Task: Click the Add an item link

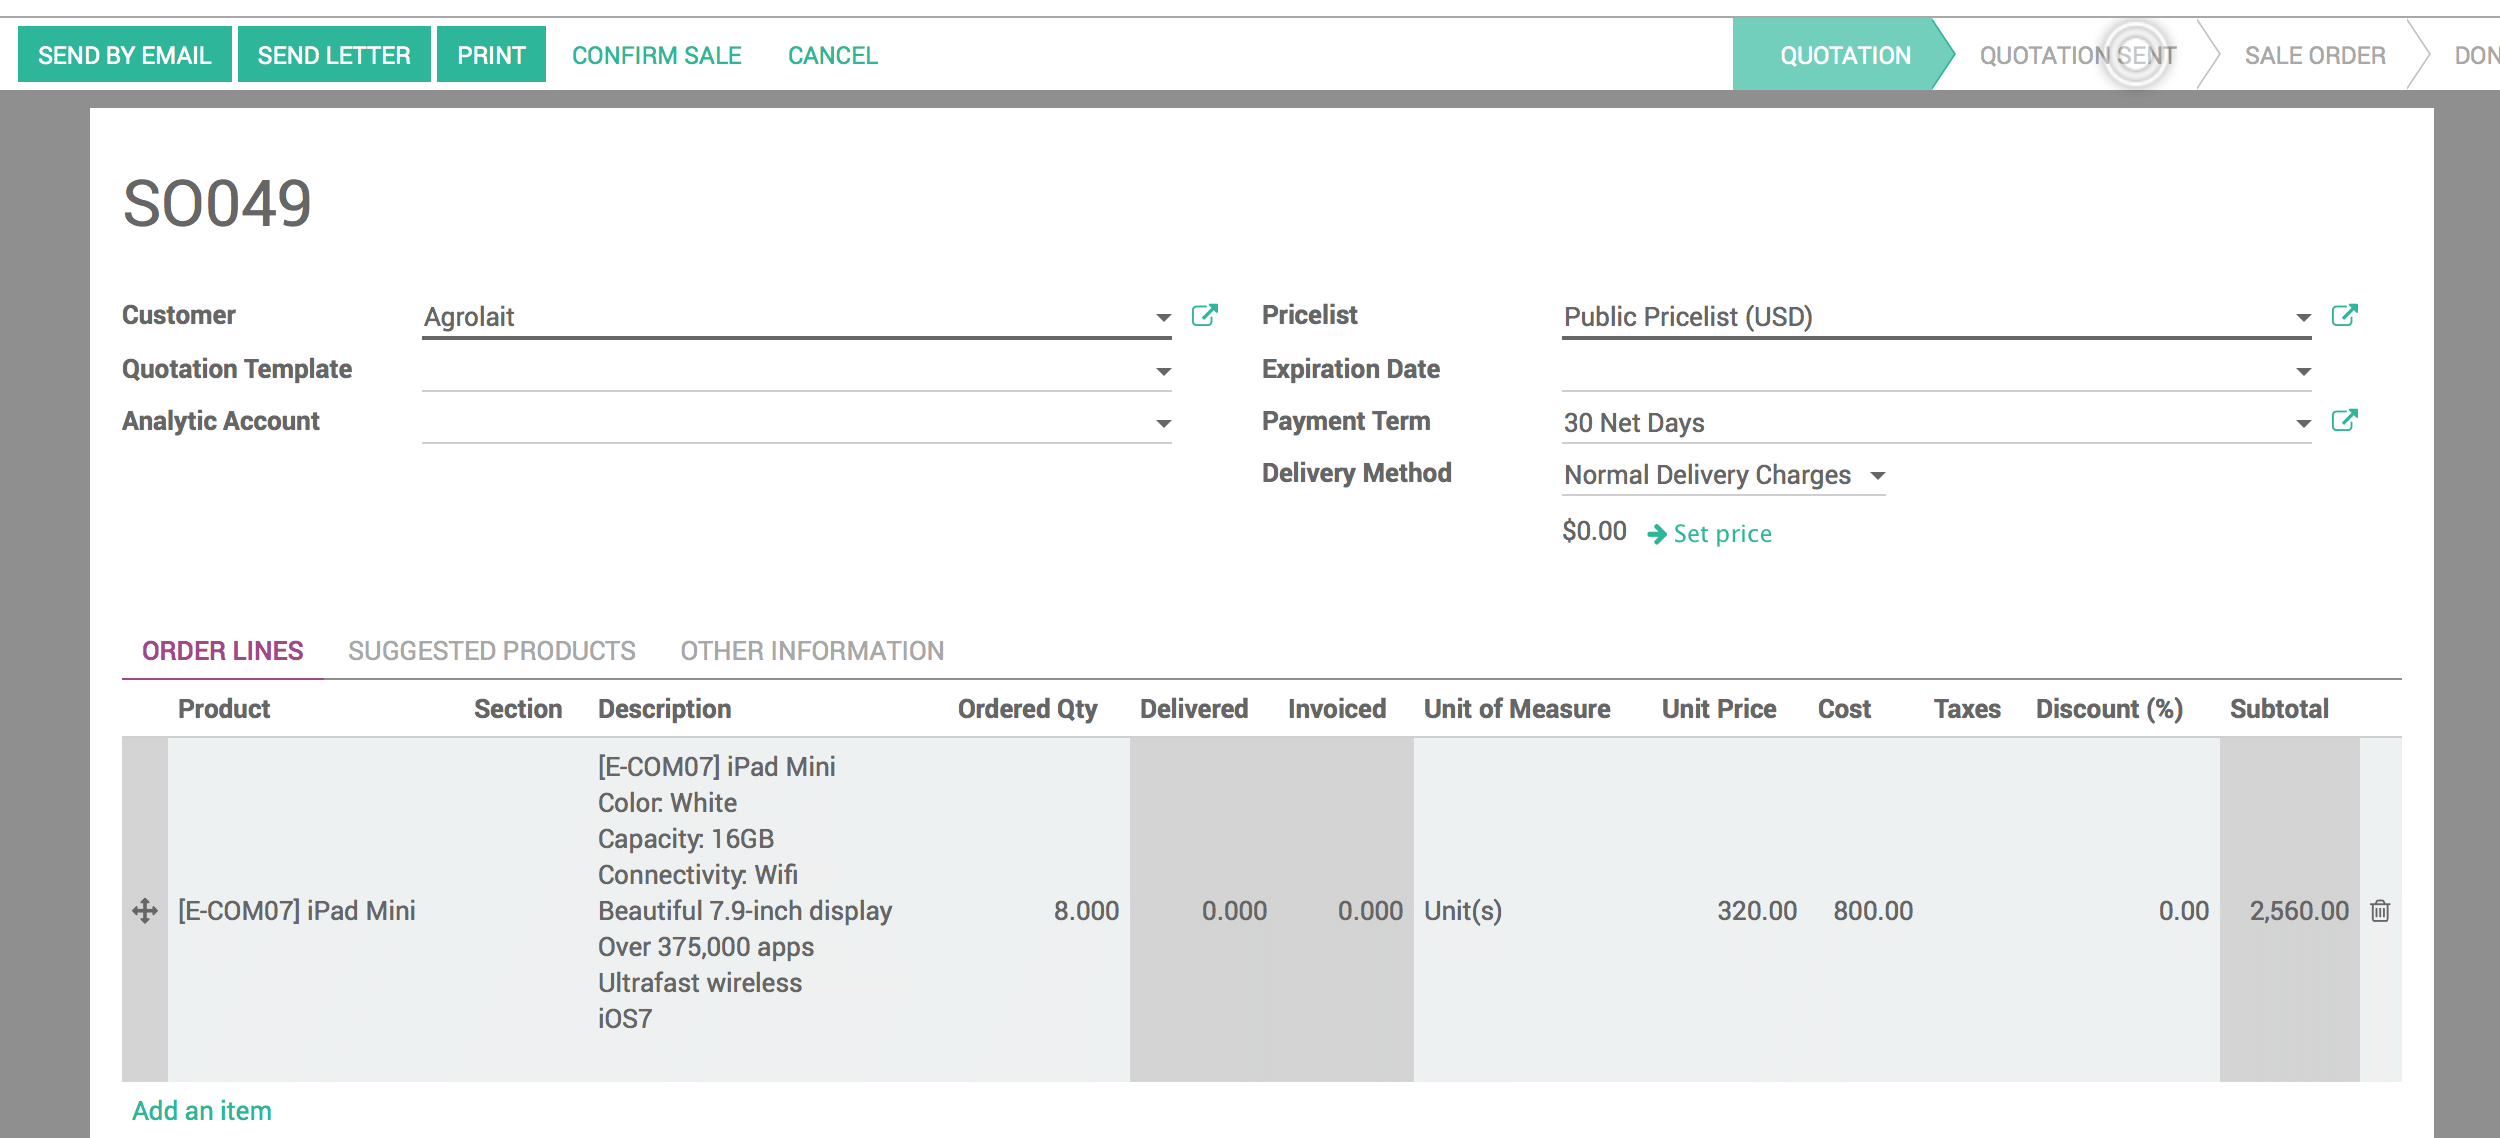Action: click(201, 1109)
